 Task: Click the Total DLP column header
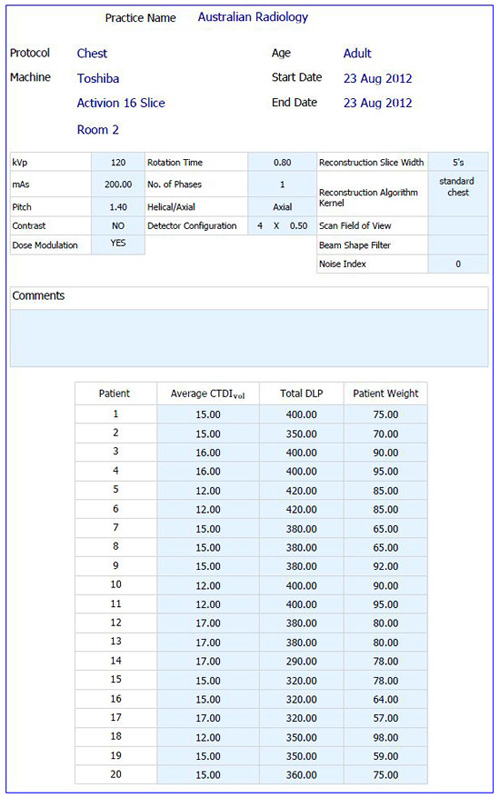point(301,393)
